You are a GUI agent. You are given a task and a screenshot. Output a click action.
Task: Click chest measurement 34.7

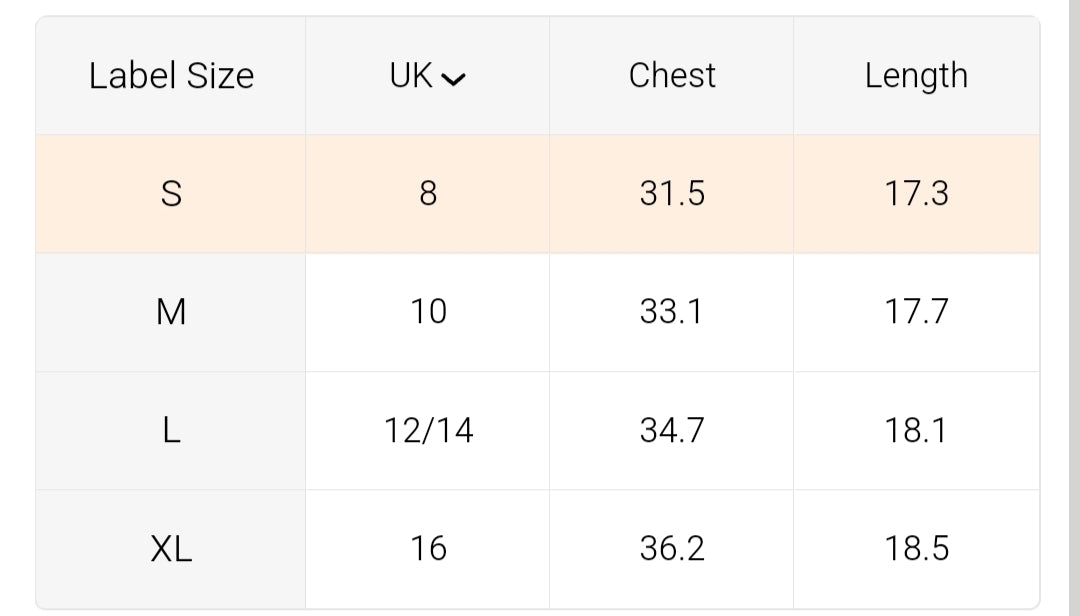tap(672, 431)
